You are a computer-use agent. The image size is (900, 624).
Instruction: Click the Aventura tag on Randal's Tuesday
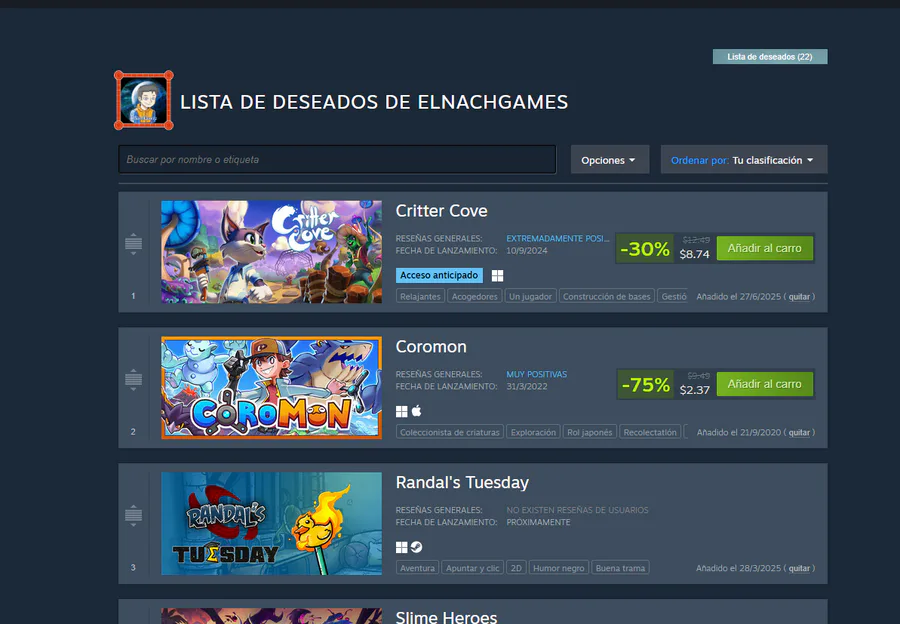coord(417,568)
